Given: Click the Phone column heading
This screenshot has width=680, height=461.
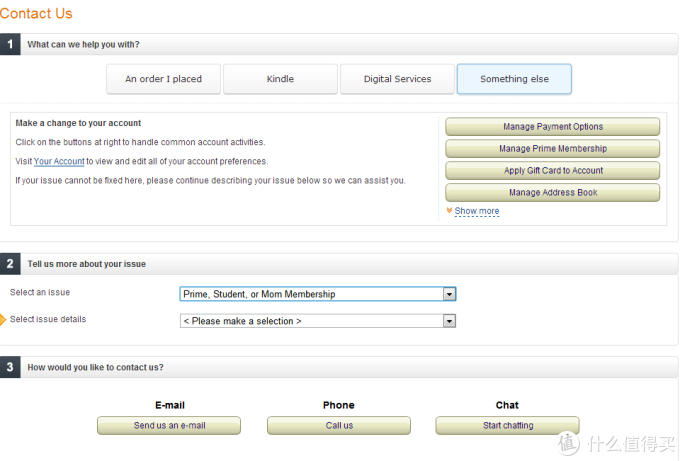Looking at the screenshot, I should tap(339, 405).
